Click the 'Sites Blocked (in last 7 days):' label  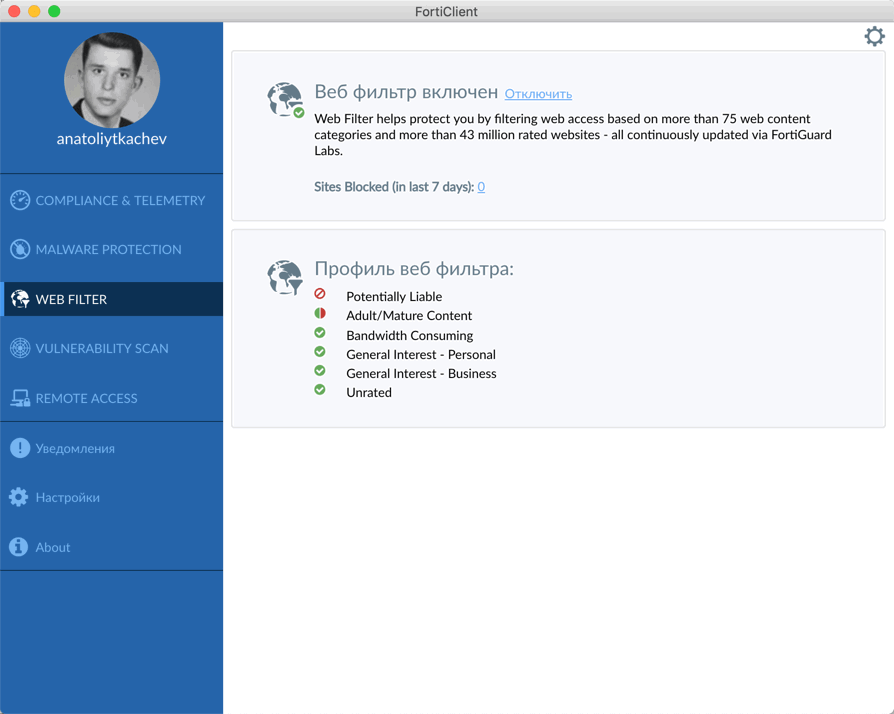pyautogui.click(x=394, y=186)
